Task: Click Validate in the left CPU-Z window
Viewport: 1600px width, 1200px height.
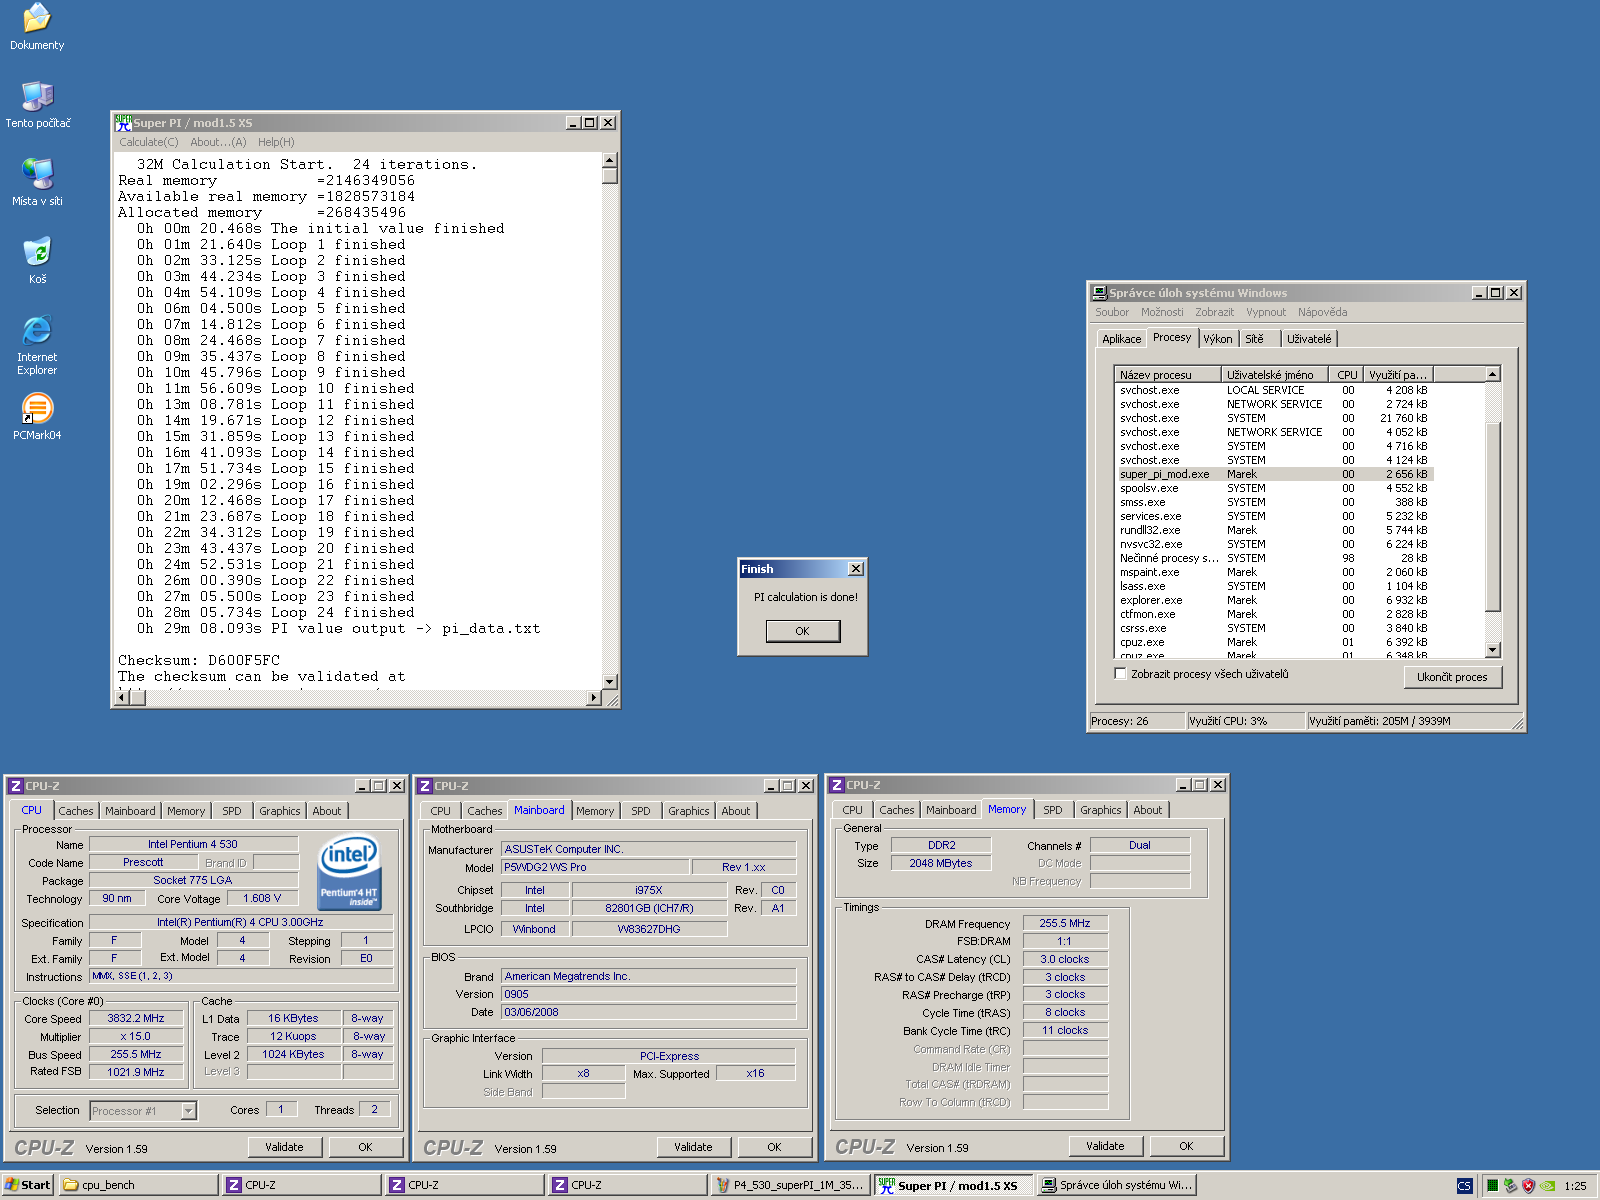Action: pyautogui.click(x=284, y=1147)
